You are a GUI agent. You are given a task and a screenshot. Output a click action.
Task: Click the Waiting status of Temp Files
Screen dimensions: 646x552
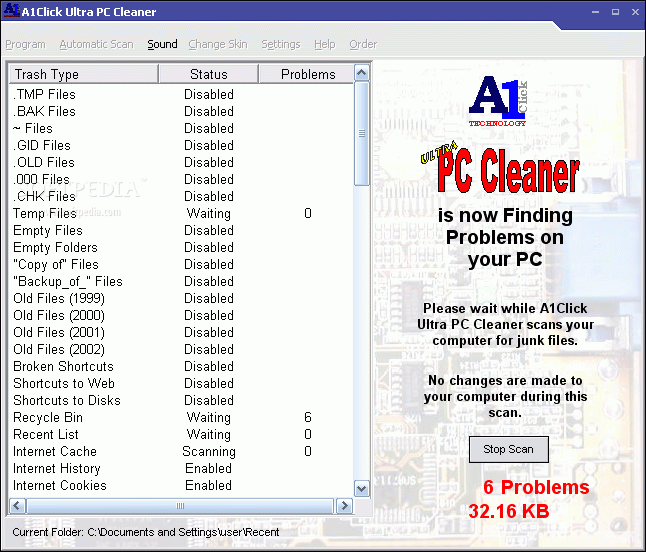pyautogui.click(x=208, y=213)
